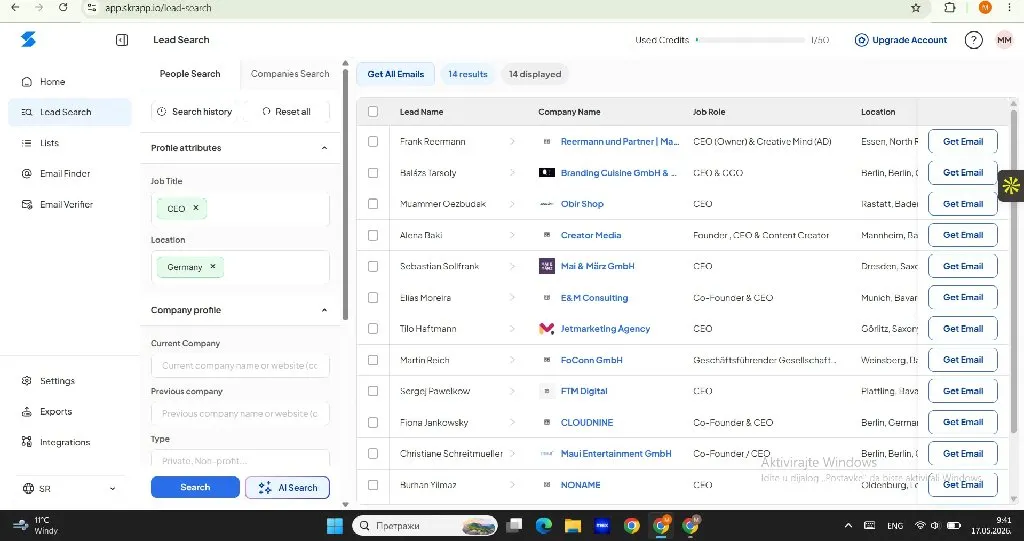Remove the CEO job title tag
This screenshot has width=1024, height=541.
click(x=195, y=208)
